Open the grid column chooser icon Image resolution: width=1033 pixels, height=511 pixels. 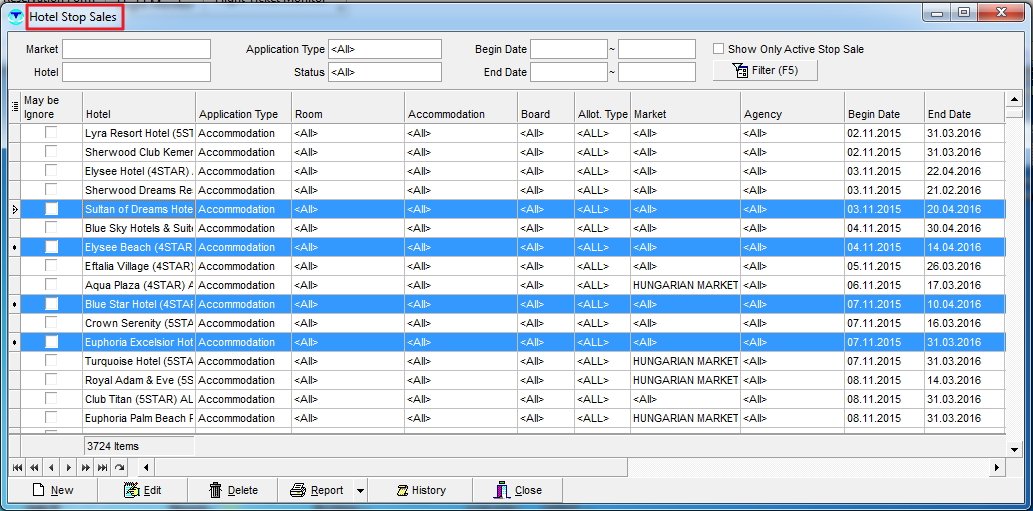tap(14, 106)
